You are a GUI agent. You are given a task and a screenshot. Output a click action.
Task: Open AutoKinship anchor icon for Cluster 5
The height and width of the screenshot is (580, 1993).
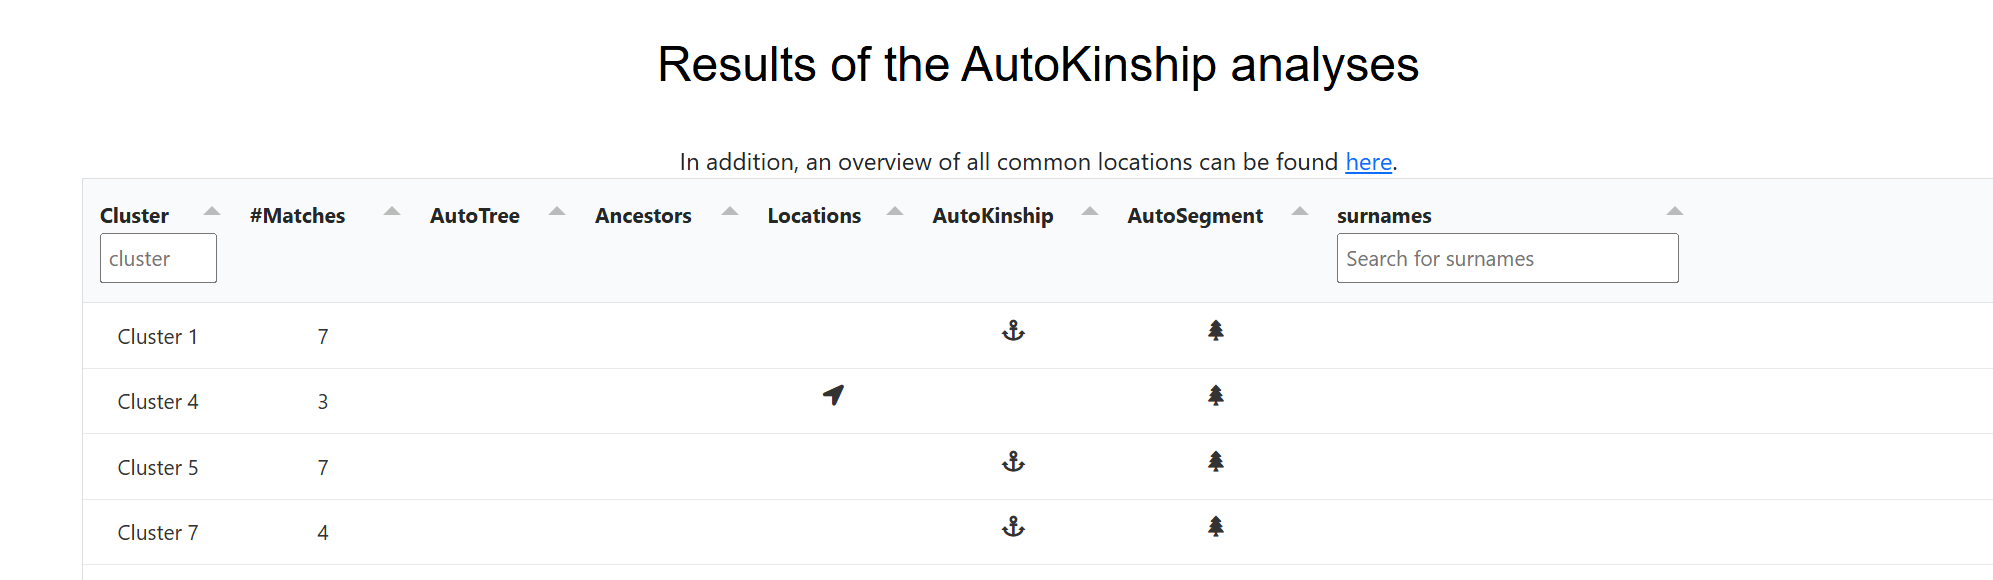click(x=1013, y=462)
